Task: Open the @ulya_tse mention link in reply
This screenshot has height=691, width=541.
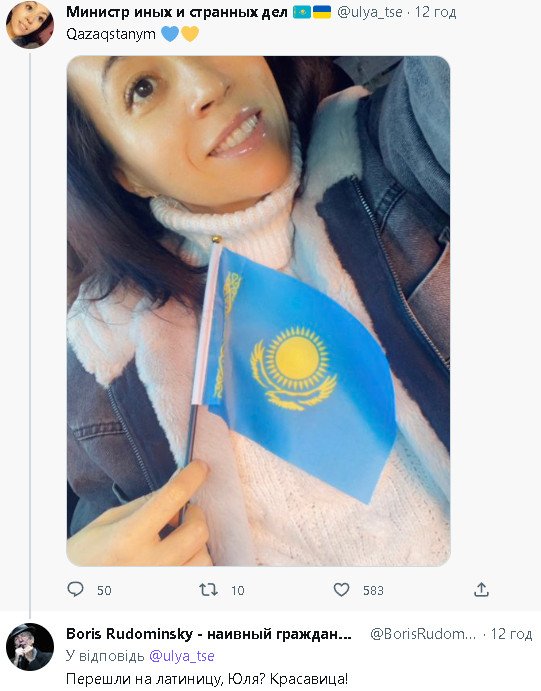Action: 182,656
